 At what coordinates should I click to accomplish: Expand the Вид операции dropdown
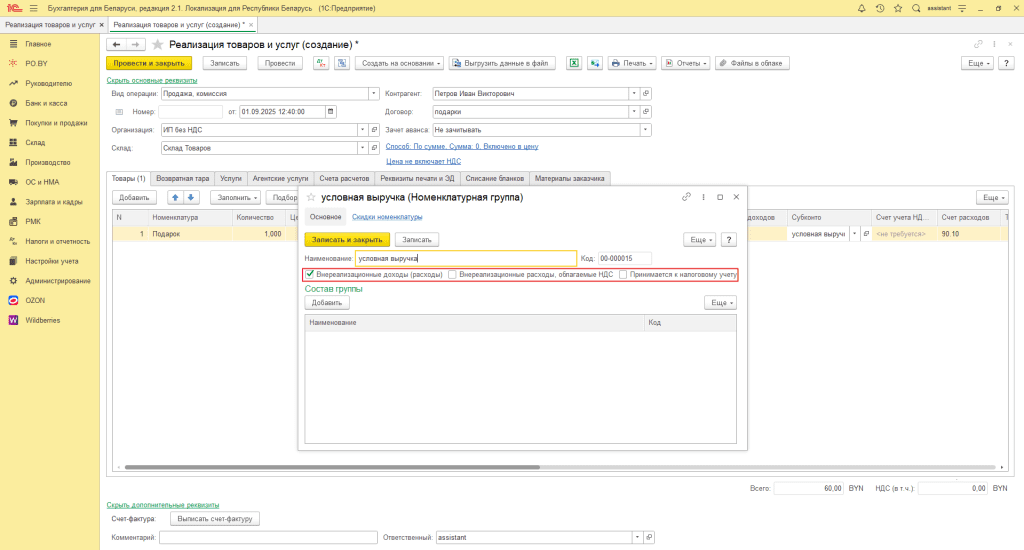coord(374,93)
